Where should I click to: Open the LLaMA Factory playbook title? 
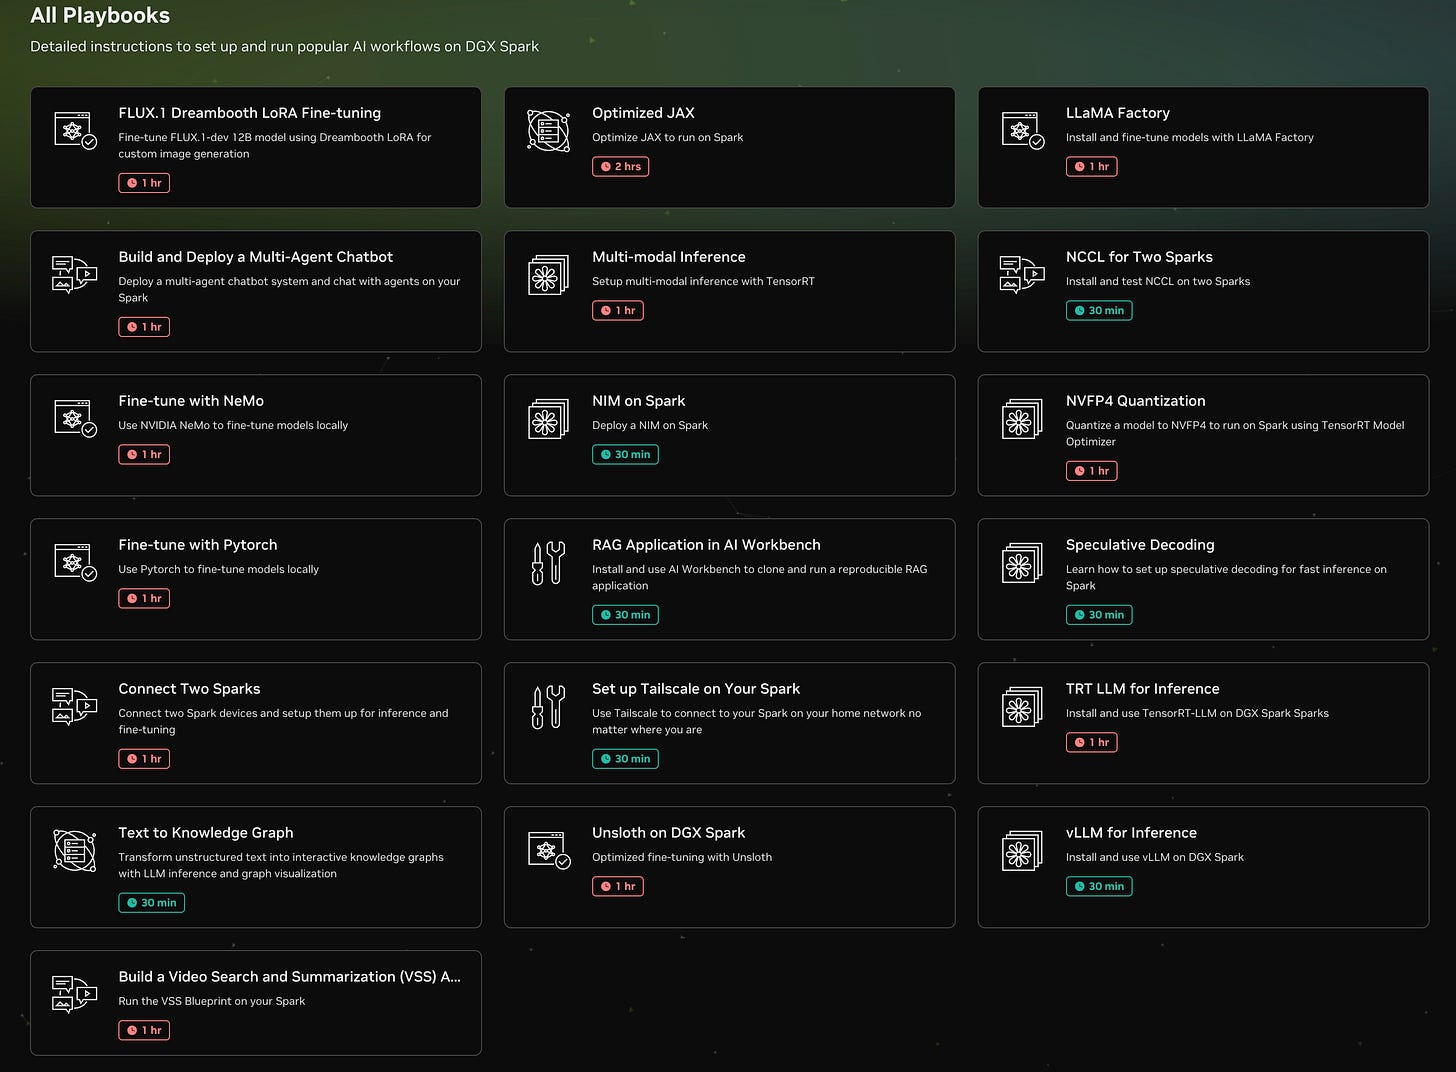(1117, 113)
